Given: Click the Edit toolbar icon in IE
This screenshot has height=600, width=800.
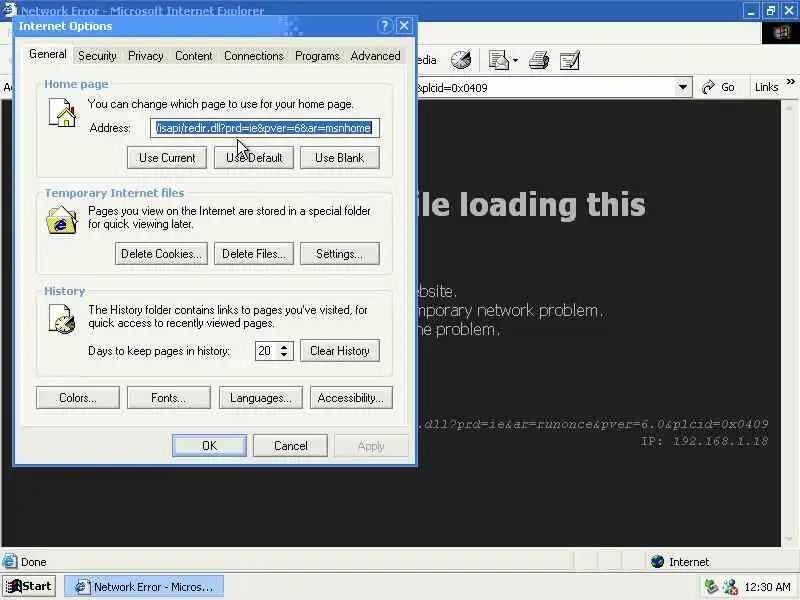Looking at the screenshot, I should click(570, 60).
